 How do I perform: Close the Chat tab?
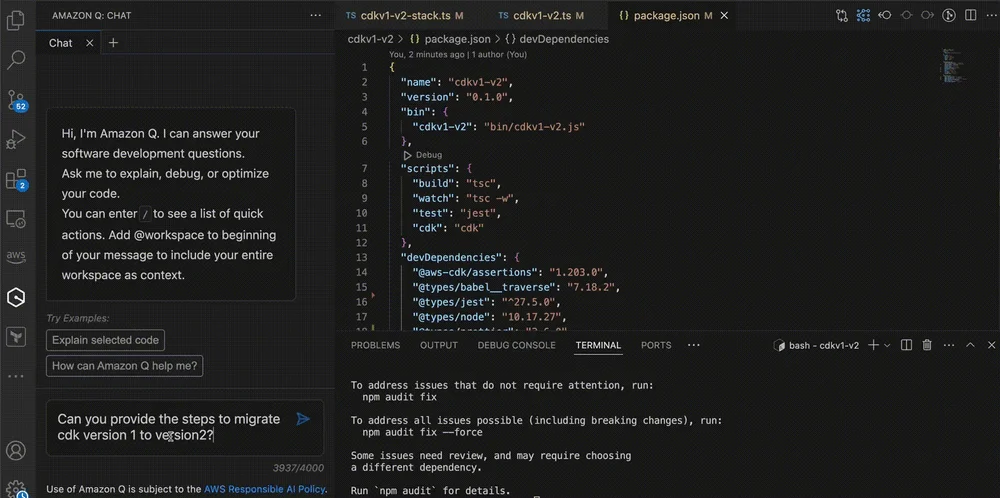pyautogui.click(x=89, y=43)
